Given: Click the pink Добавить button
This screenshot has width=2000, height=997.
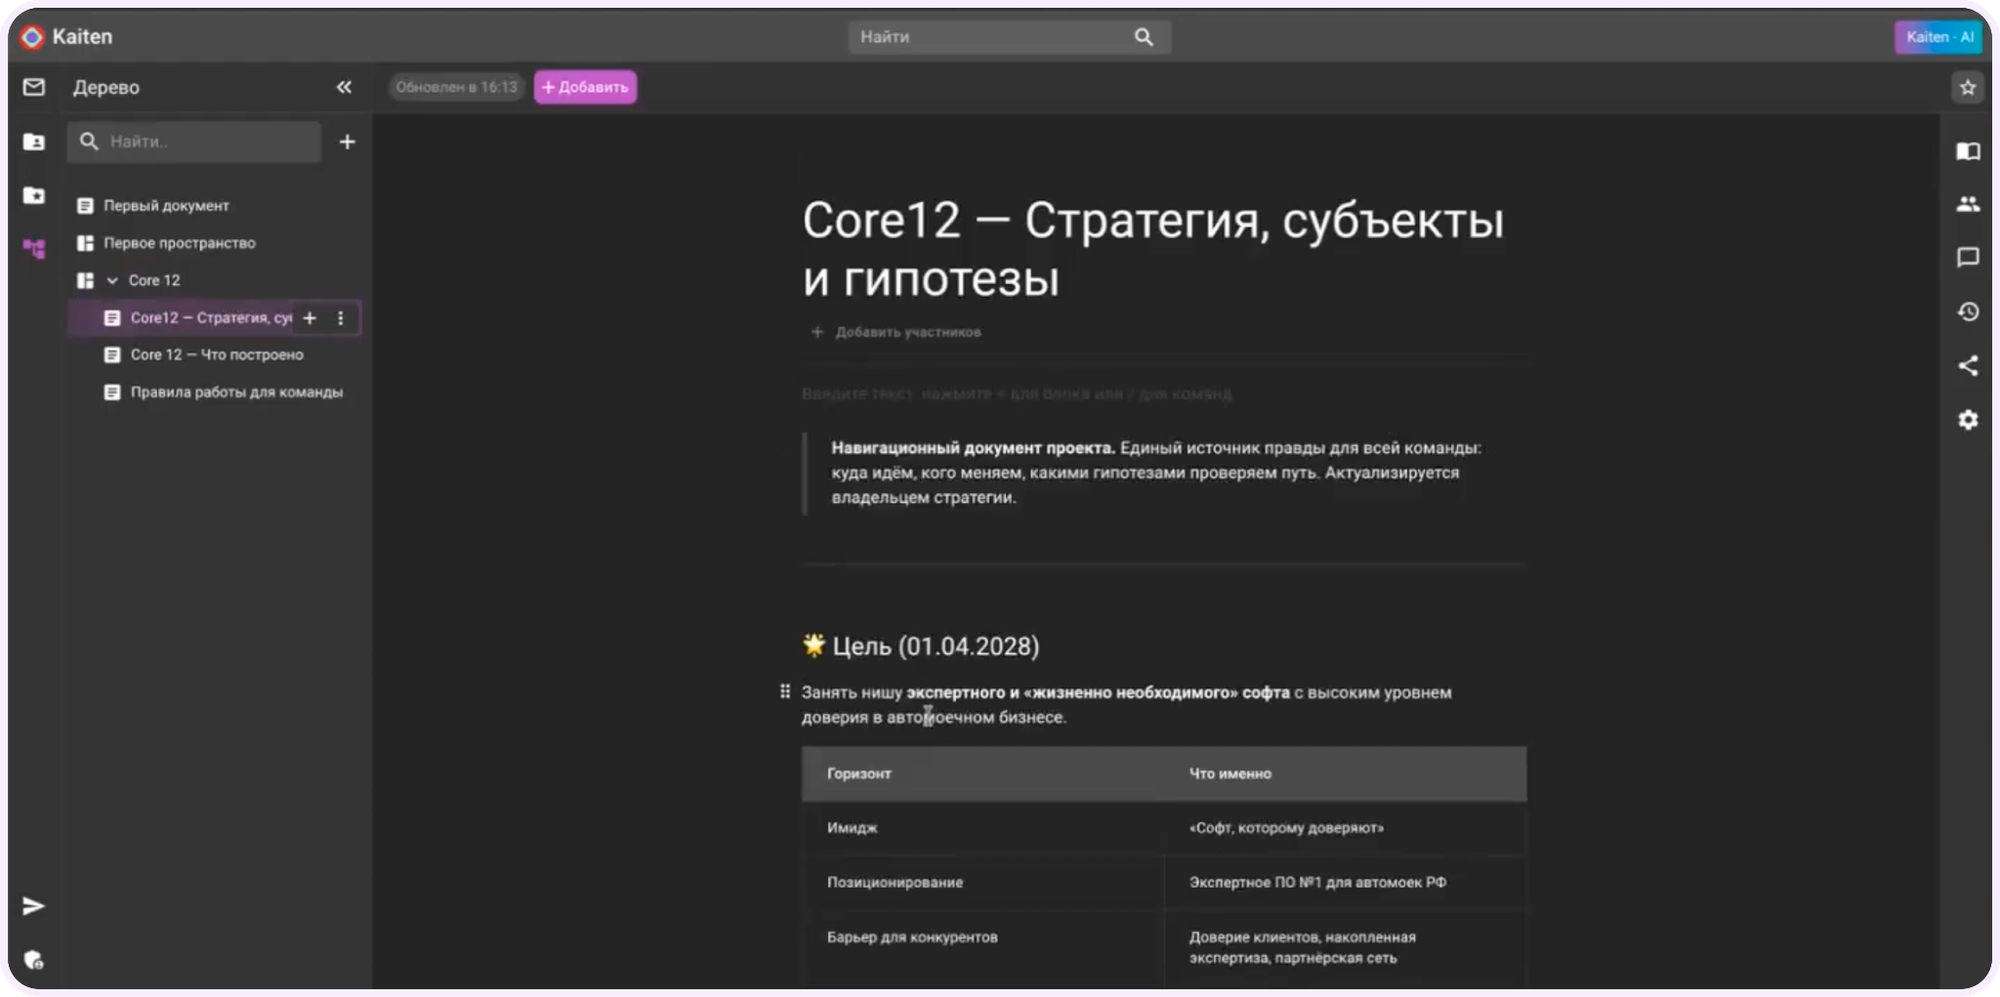Looking at the screenshot, I should [585, 87].
